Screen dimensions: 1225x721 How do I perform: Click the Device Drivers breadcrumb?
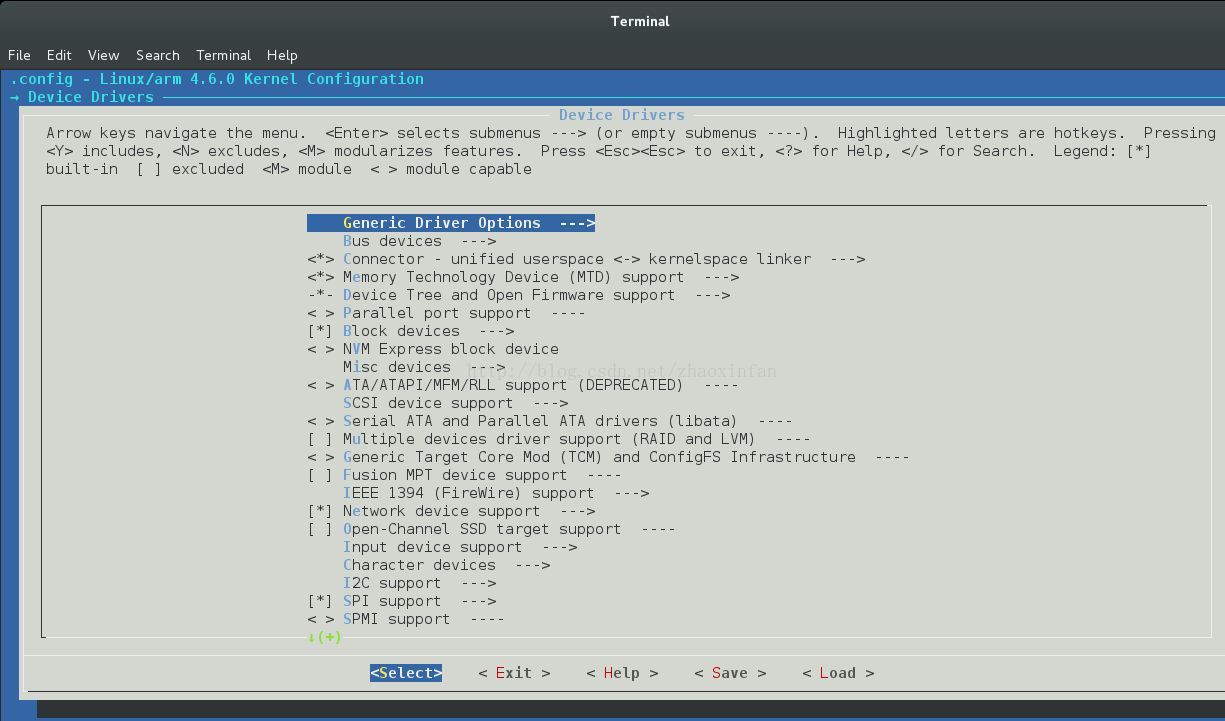(x=91, y=97)
